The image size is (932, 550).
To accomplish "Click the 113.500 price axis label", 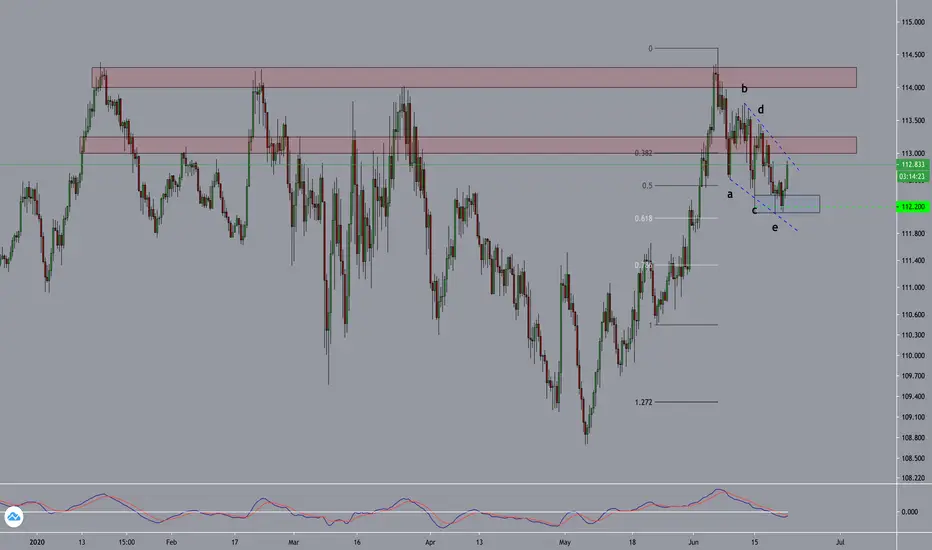I will [912, 120].
